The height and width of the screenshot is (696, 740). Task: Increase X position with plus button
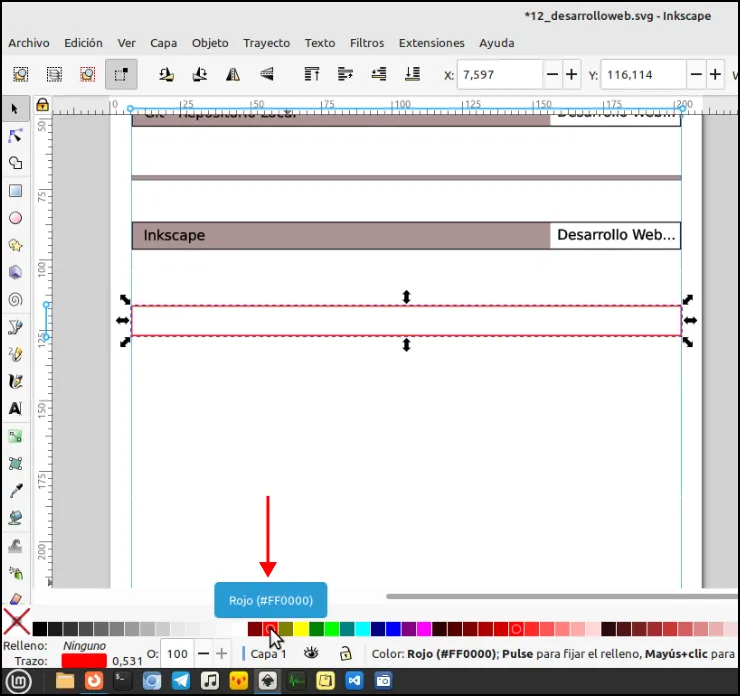coord(572,75)
